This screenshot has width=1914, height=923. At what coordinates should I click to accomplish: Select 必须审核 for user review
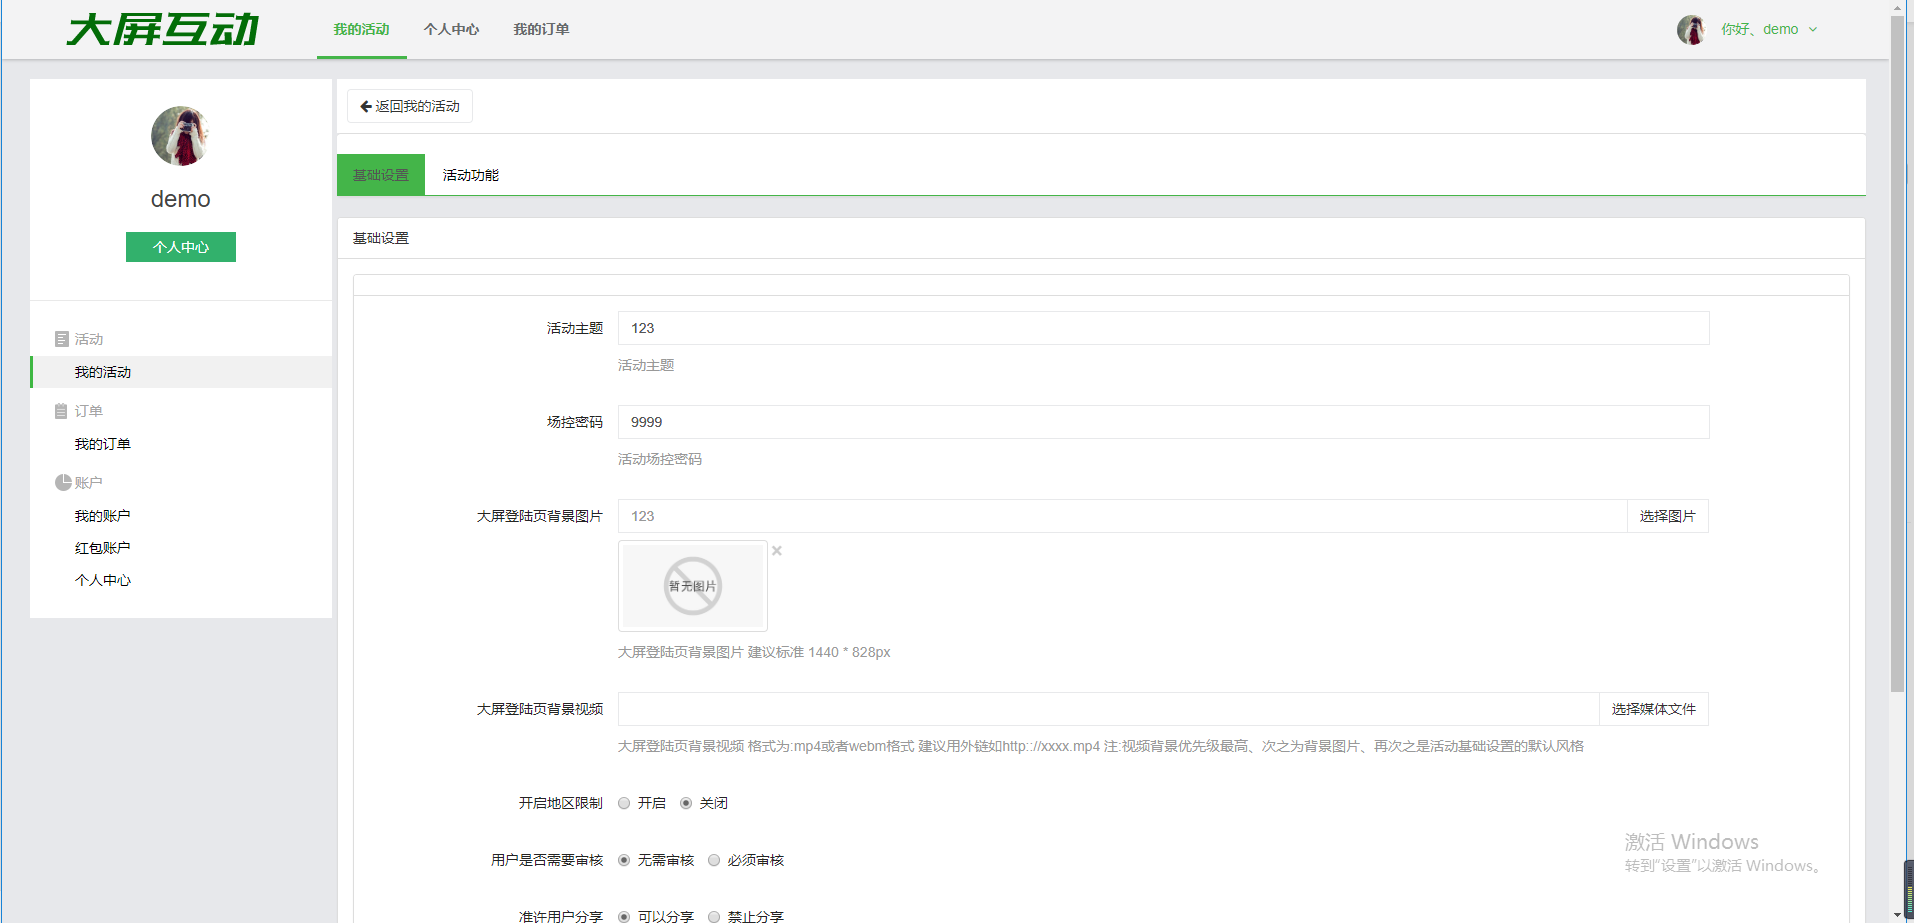coord(714,860)
